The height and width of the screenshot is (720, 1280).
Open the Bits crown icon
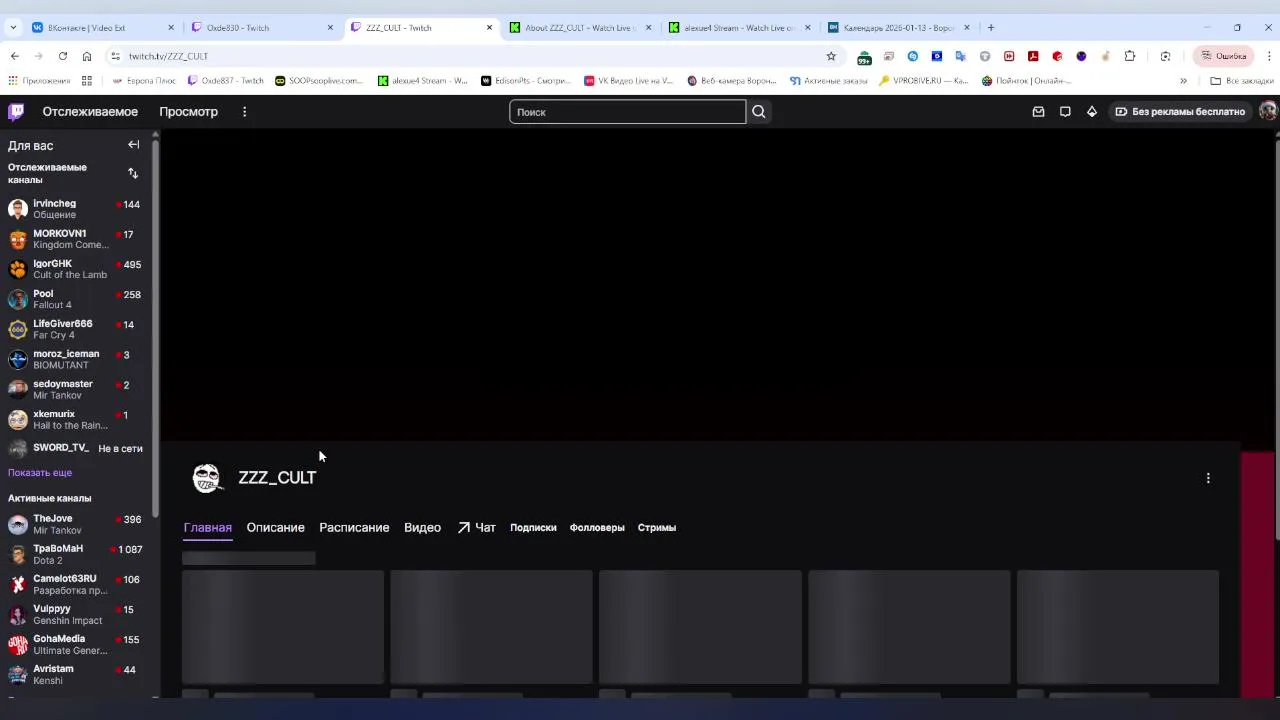coord(1092,112)
